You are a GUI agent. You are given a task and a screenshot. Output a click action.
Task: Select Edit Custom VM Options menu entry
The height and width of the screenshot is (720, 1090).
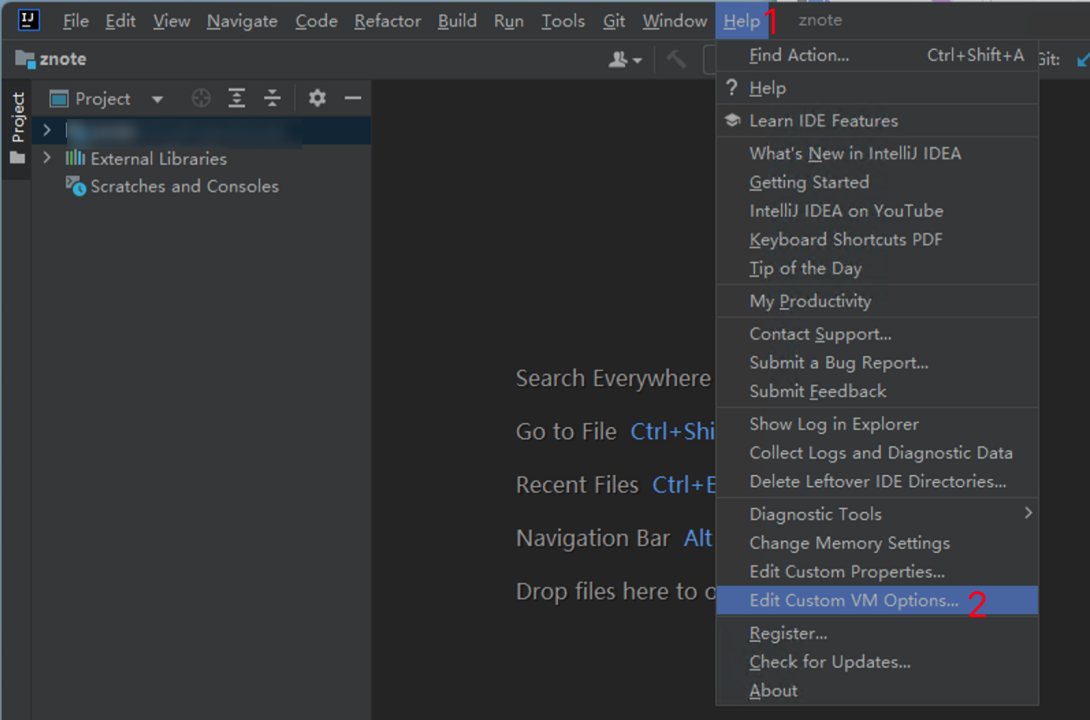(854, 600)
